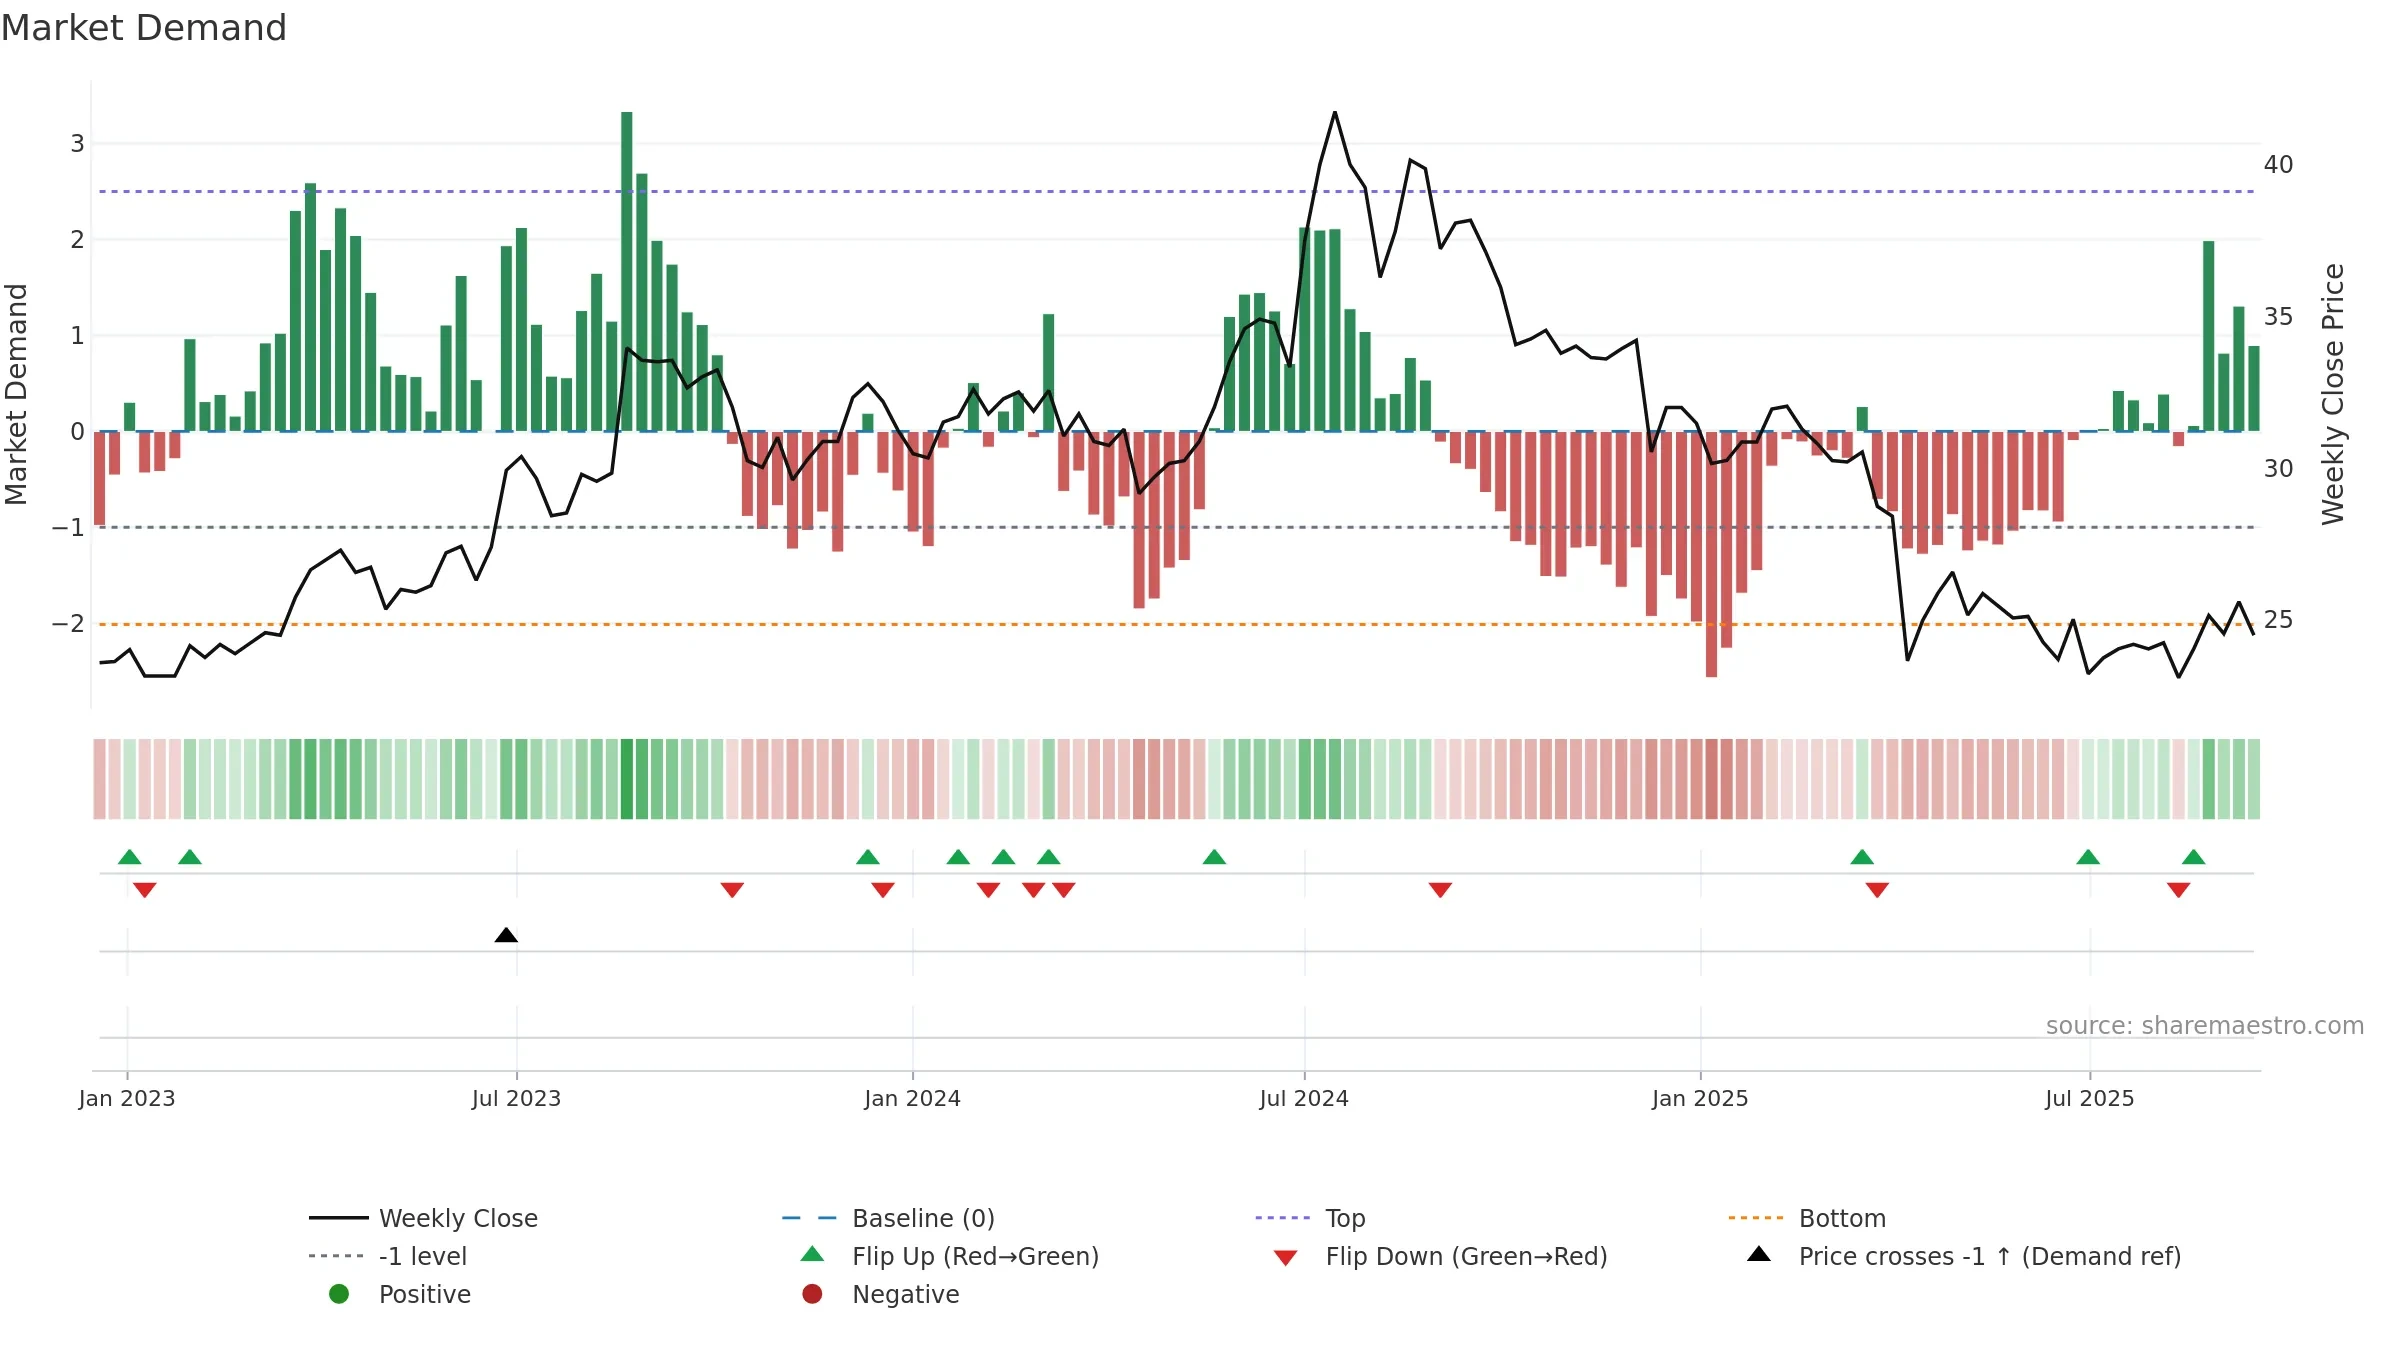The height and width of the screenshot is (1350, 2400).
Task: Click the Price crosses -1 legend entry
Action: click(1964, 1256)
